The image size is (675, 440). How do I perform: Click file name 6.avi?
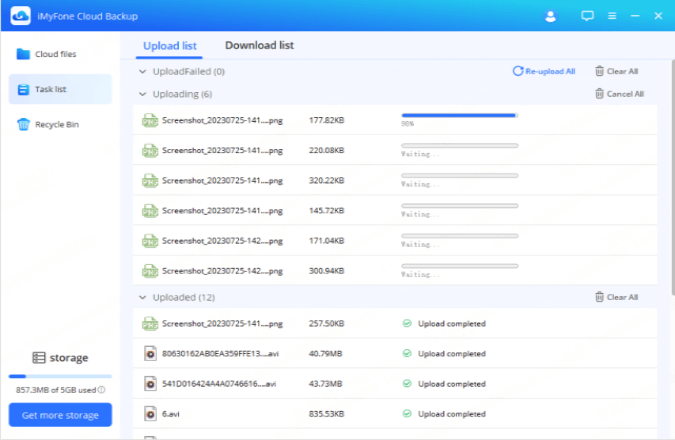(170, 414)
